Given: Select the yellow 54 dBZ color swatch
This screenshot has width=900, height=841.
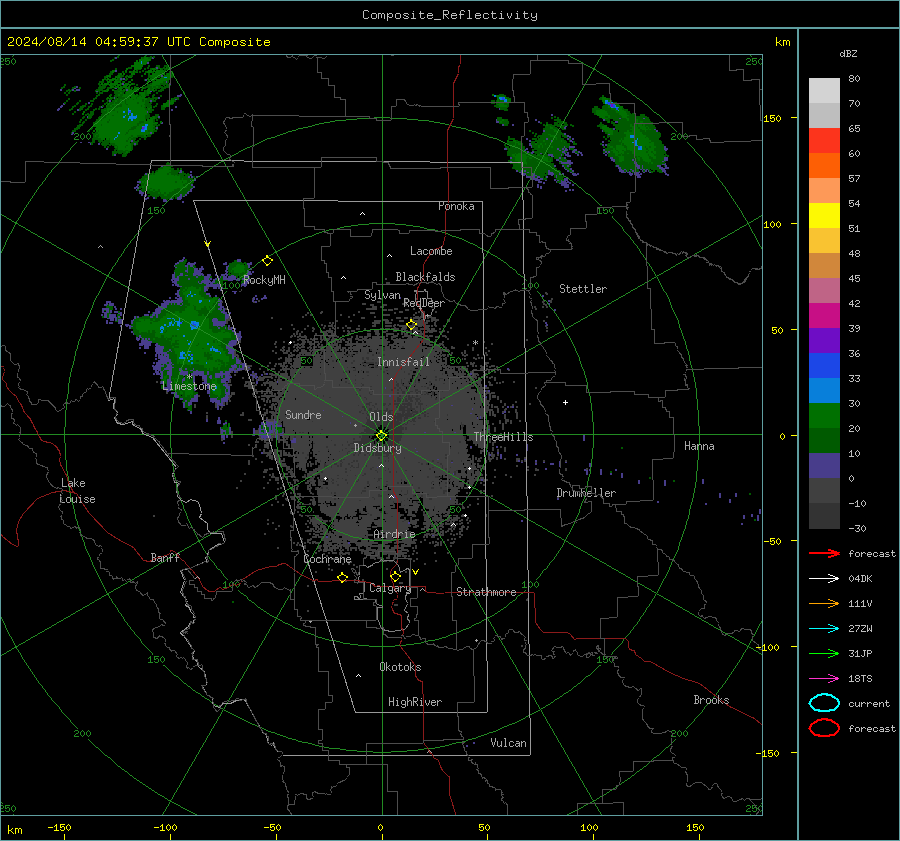Looking at the screenshot, I should pyautogui.click(x=824, y=215).
